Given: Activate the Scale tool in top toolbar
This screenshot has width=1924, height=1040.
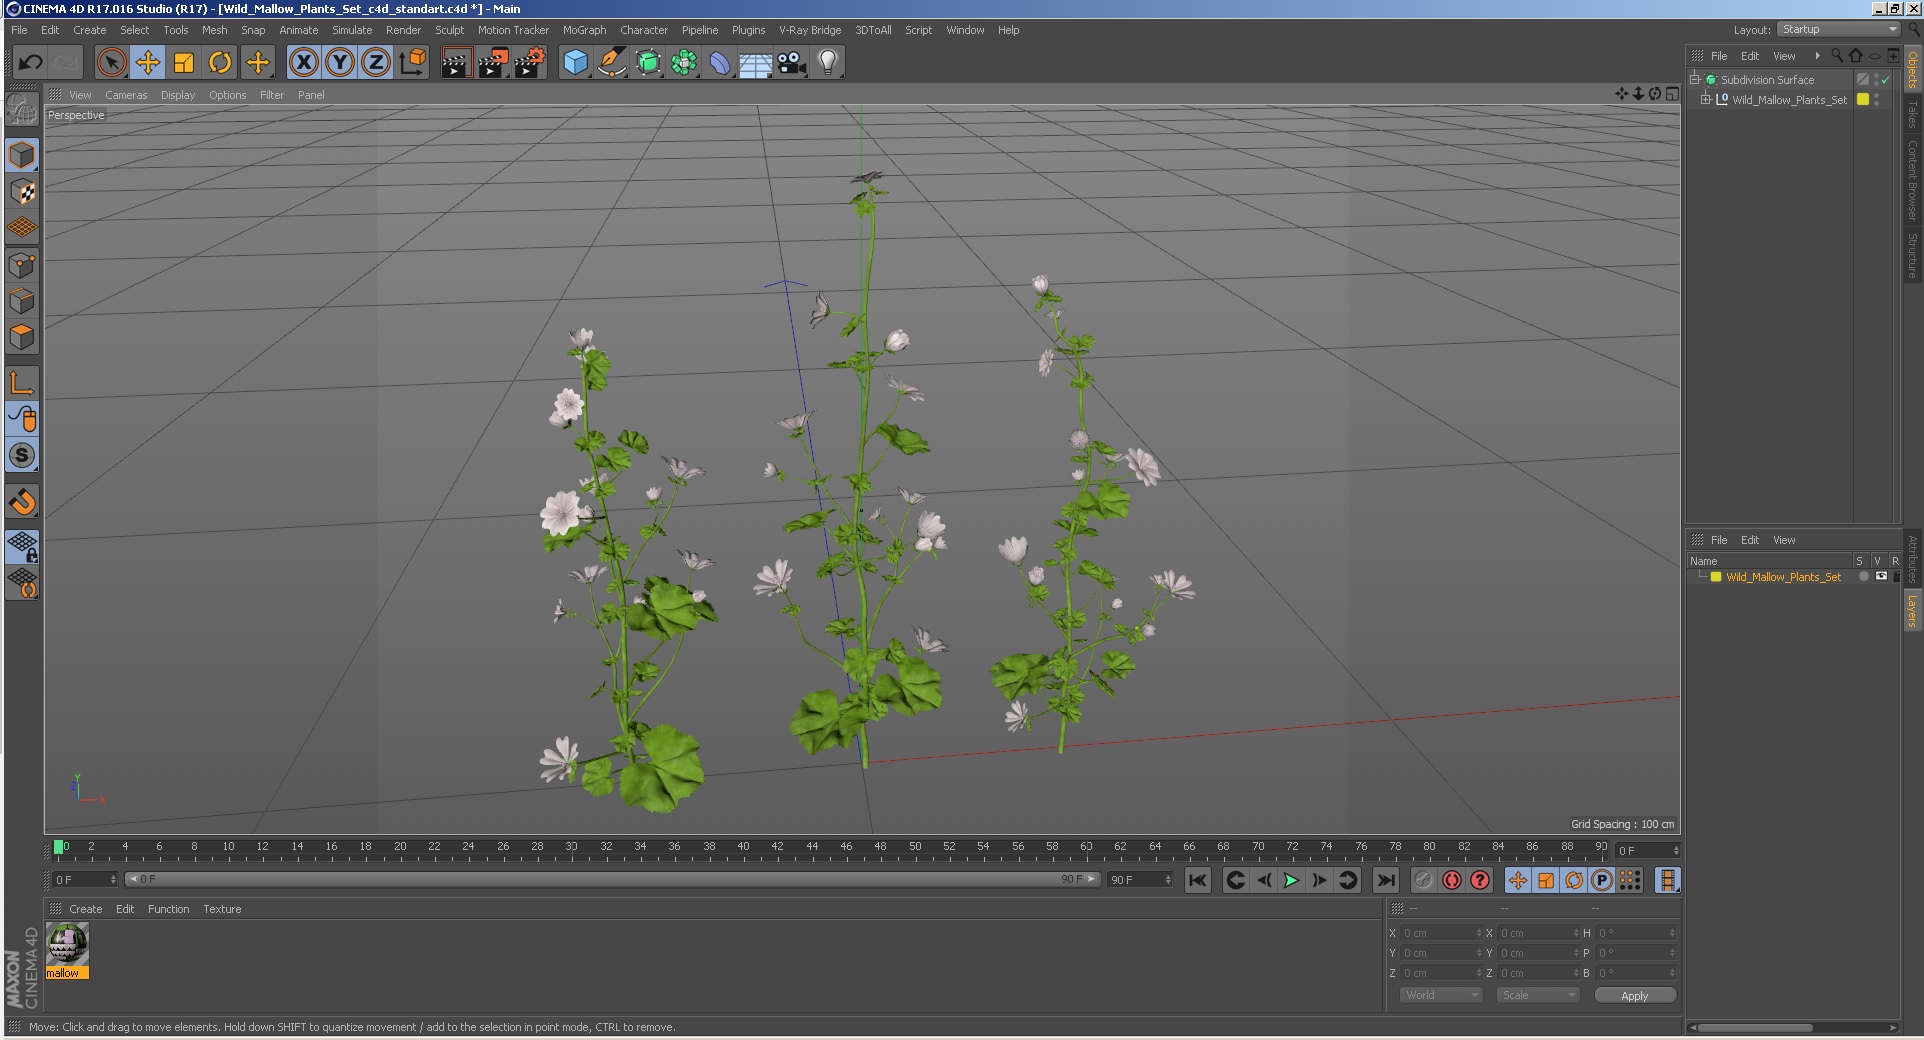Looking at the screenshot, I should coord(184,63).
